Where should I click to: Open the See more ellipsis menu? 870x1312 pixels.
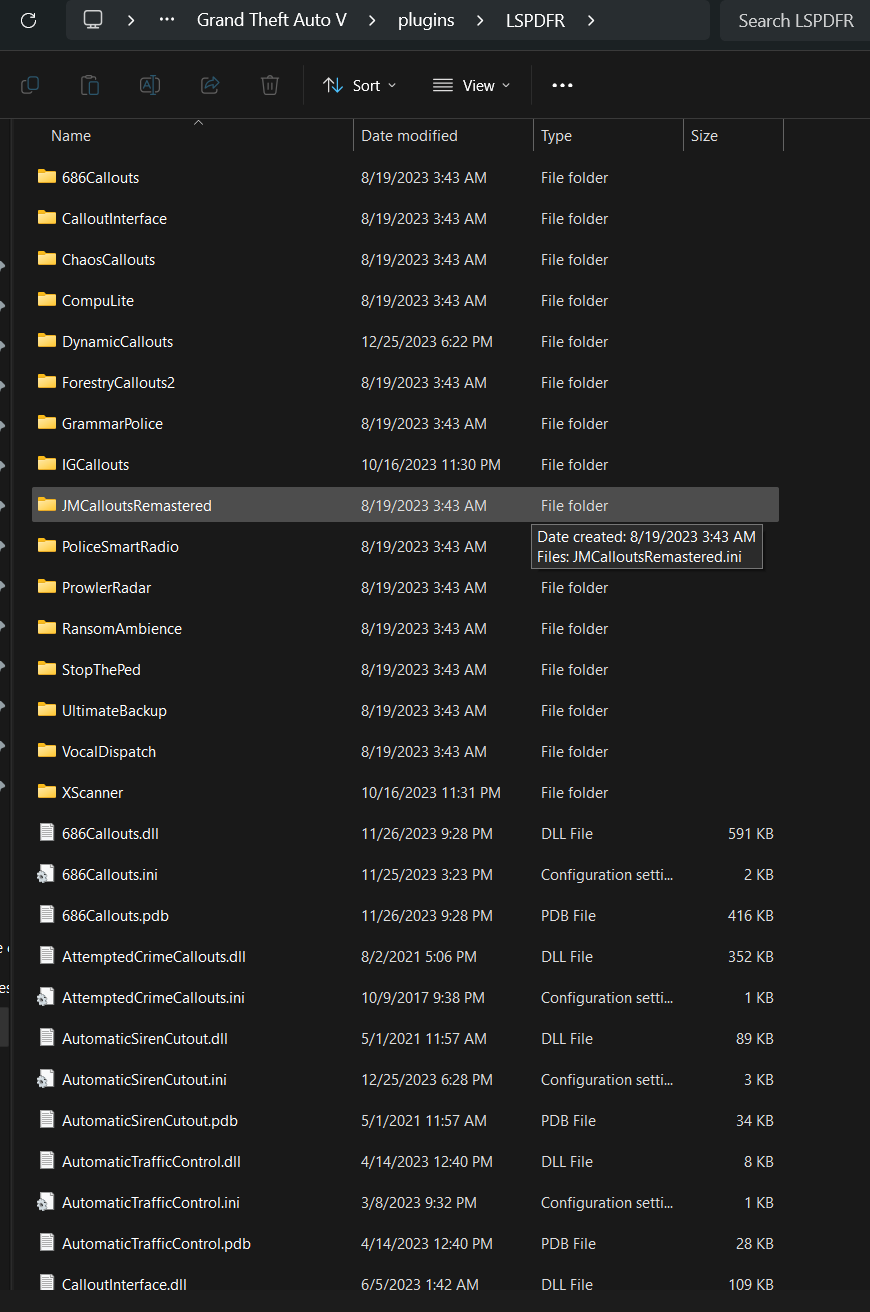pos(562,85)
